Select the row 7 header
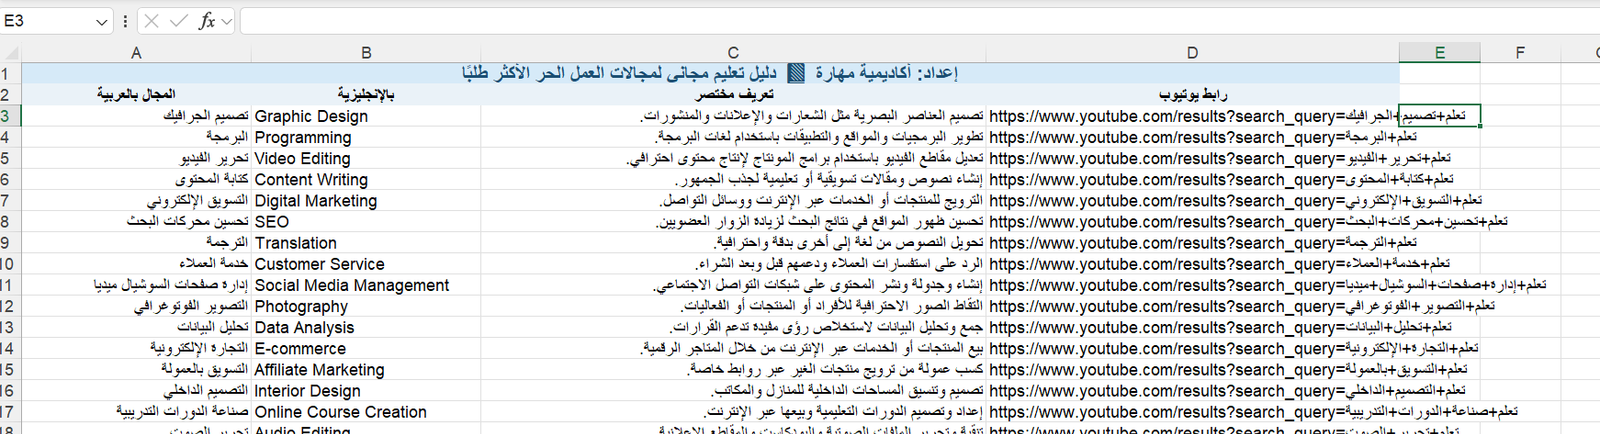 (x=8, y=201)
